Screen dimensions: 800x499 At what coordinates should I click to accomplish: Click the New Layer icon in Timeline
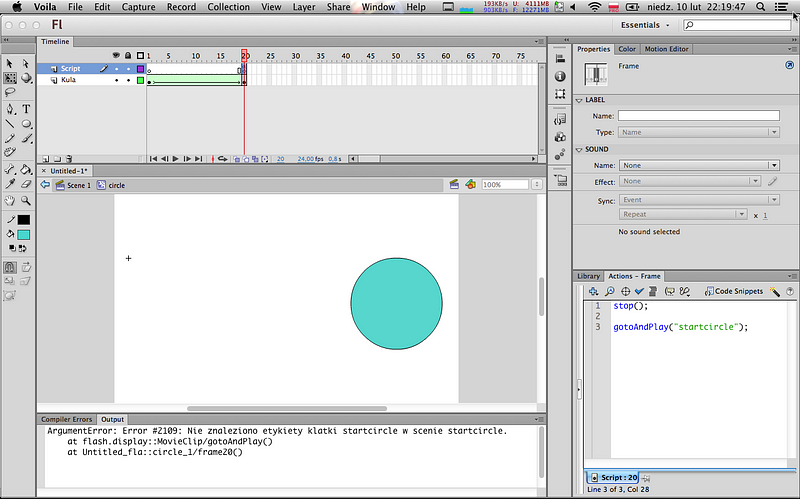pos(45,159)
